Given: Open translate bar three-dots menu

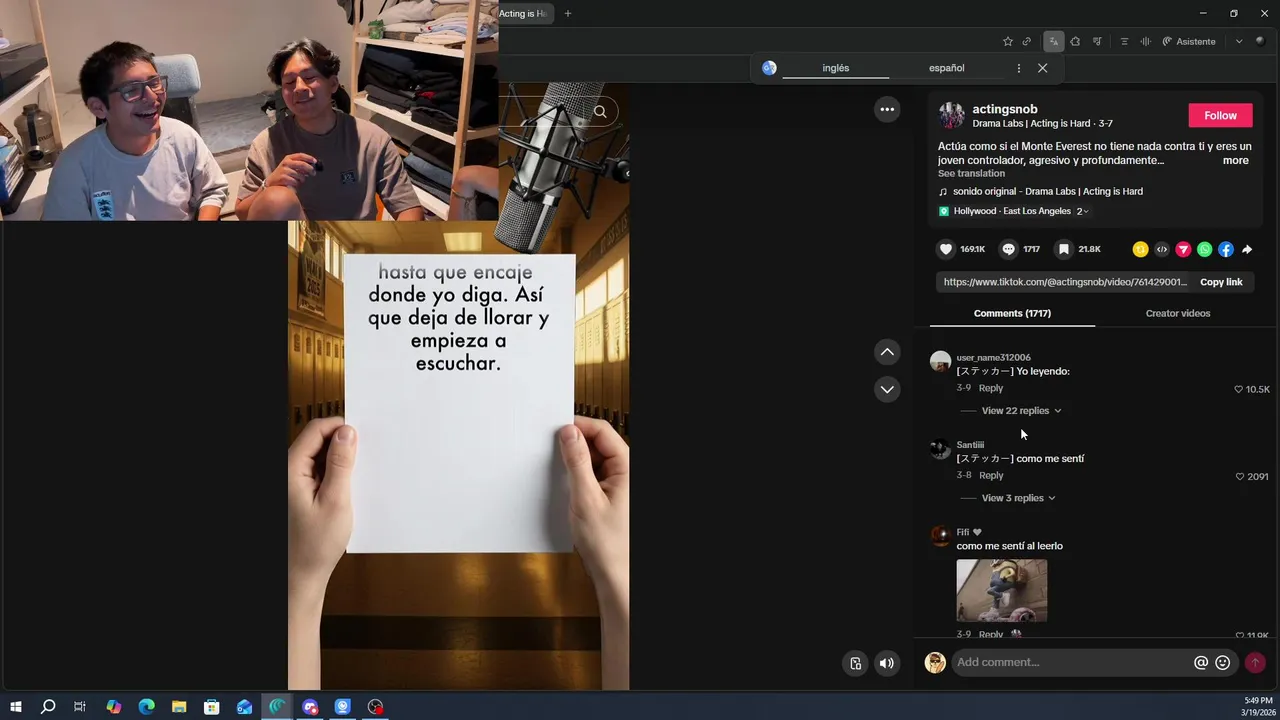Looking at the screenshot, I should [x=1018, y=68].
